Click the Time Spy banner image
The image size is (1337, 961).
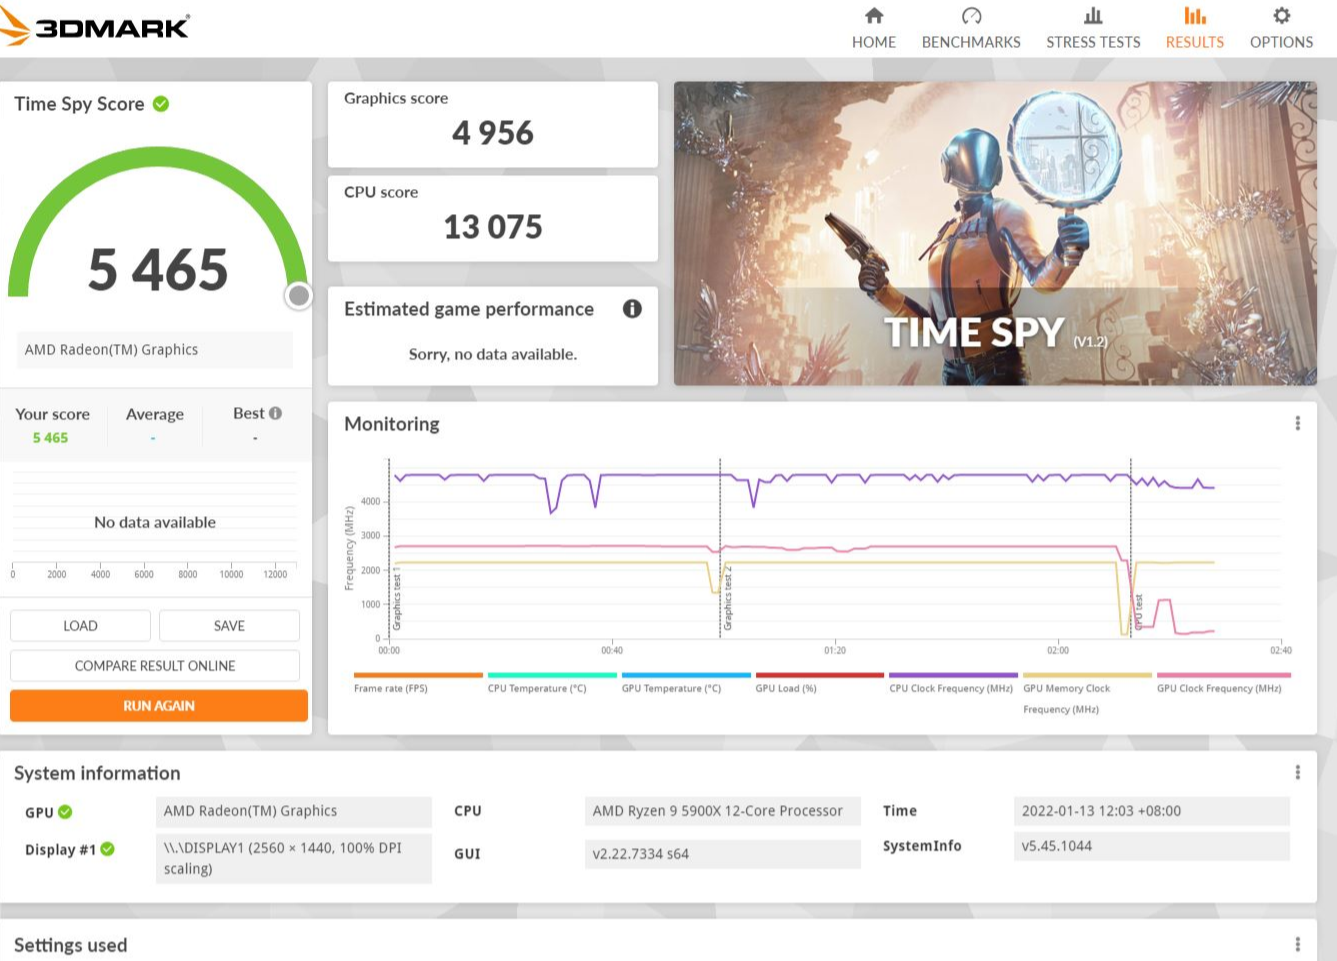[x=995, y=233]
